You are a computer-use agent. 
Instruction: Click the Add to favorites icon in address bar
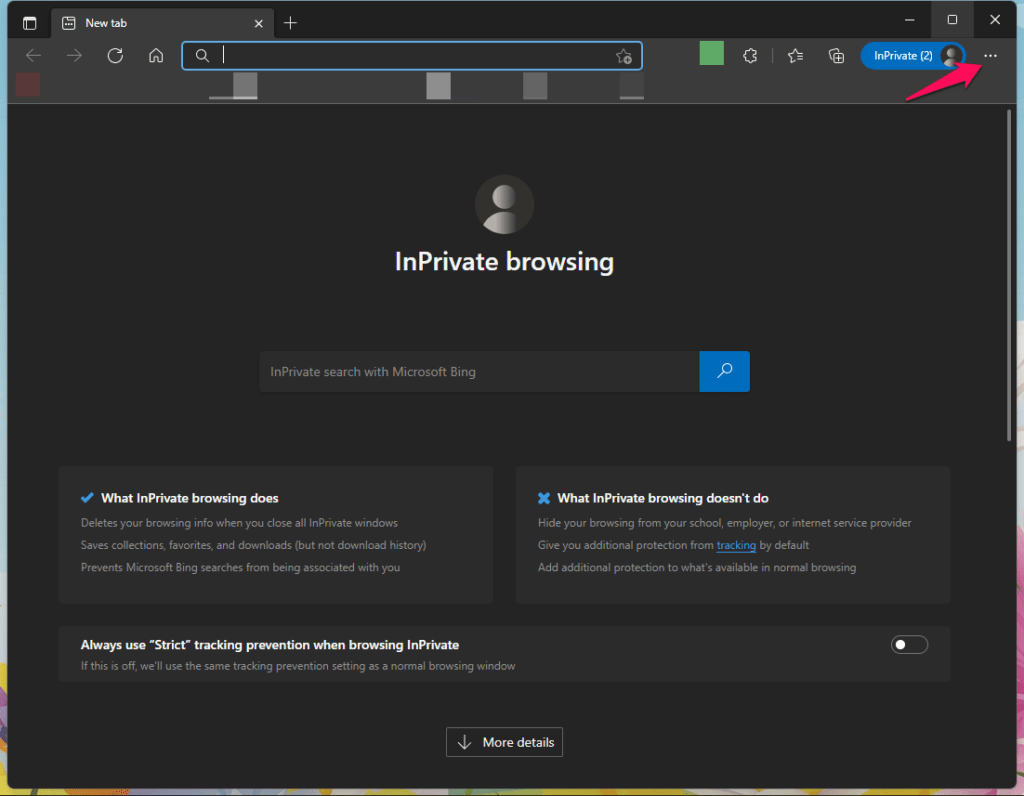[625, 56]
